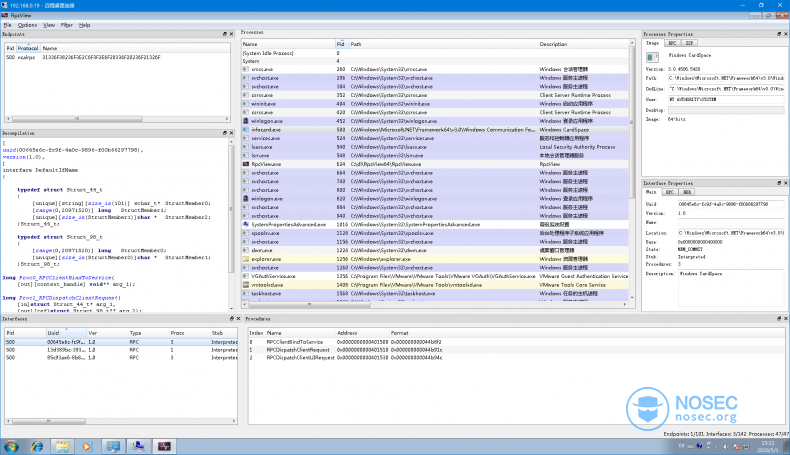Float the Decompilation panel
Viewport: 790px width, 455px height.
coord(225,133)
